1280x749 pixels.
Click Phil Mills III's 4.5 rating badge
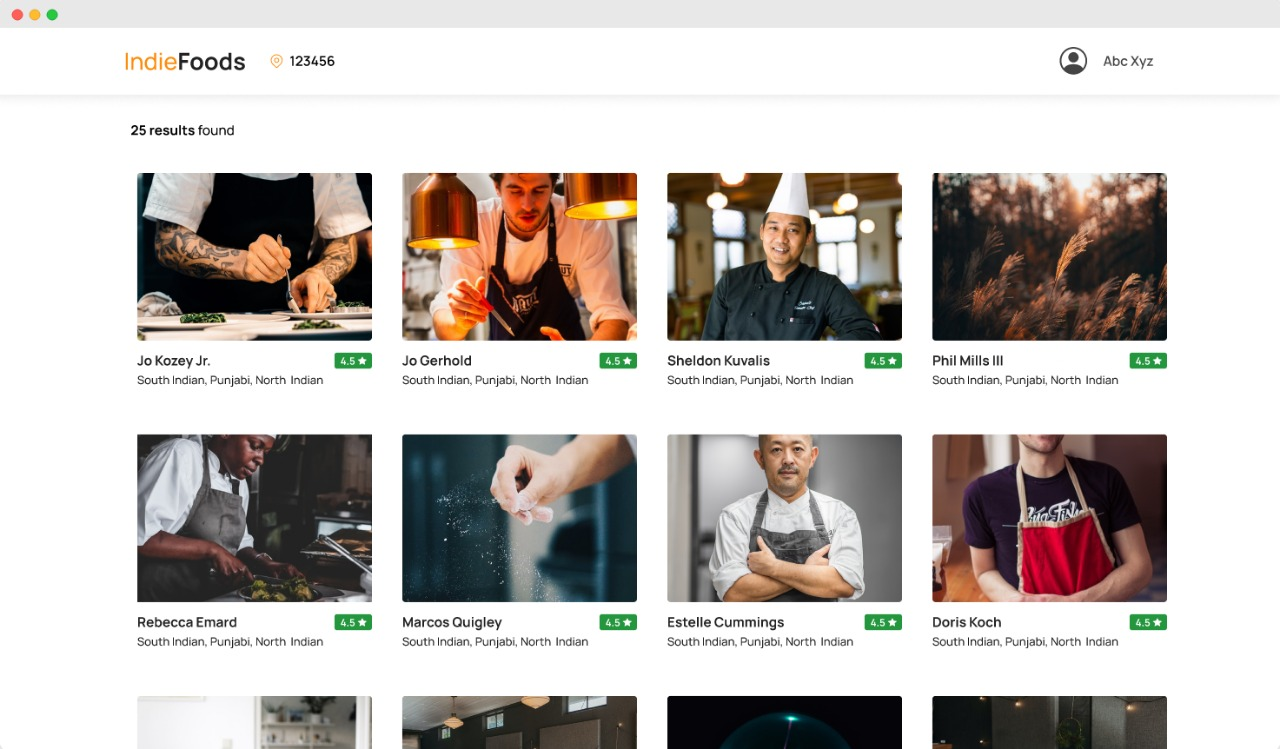(x=1148, y=361)
